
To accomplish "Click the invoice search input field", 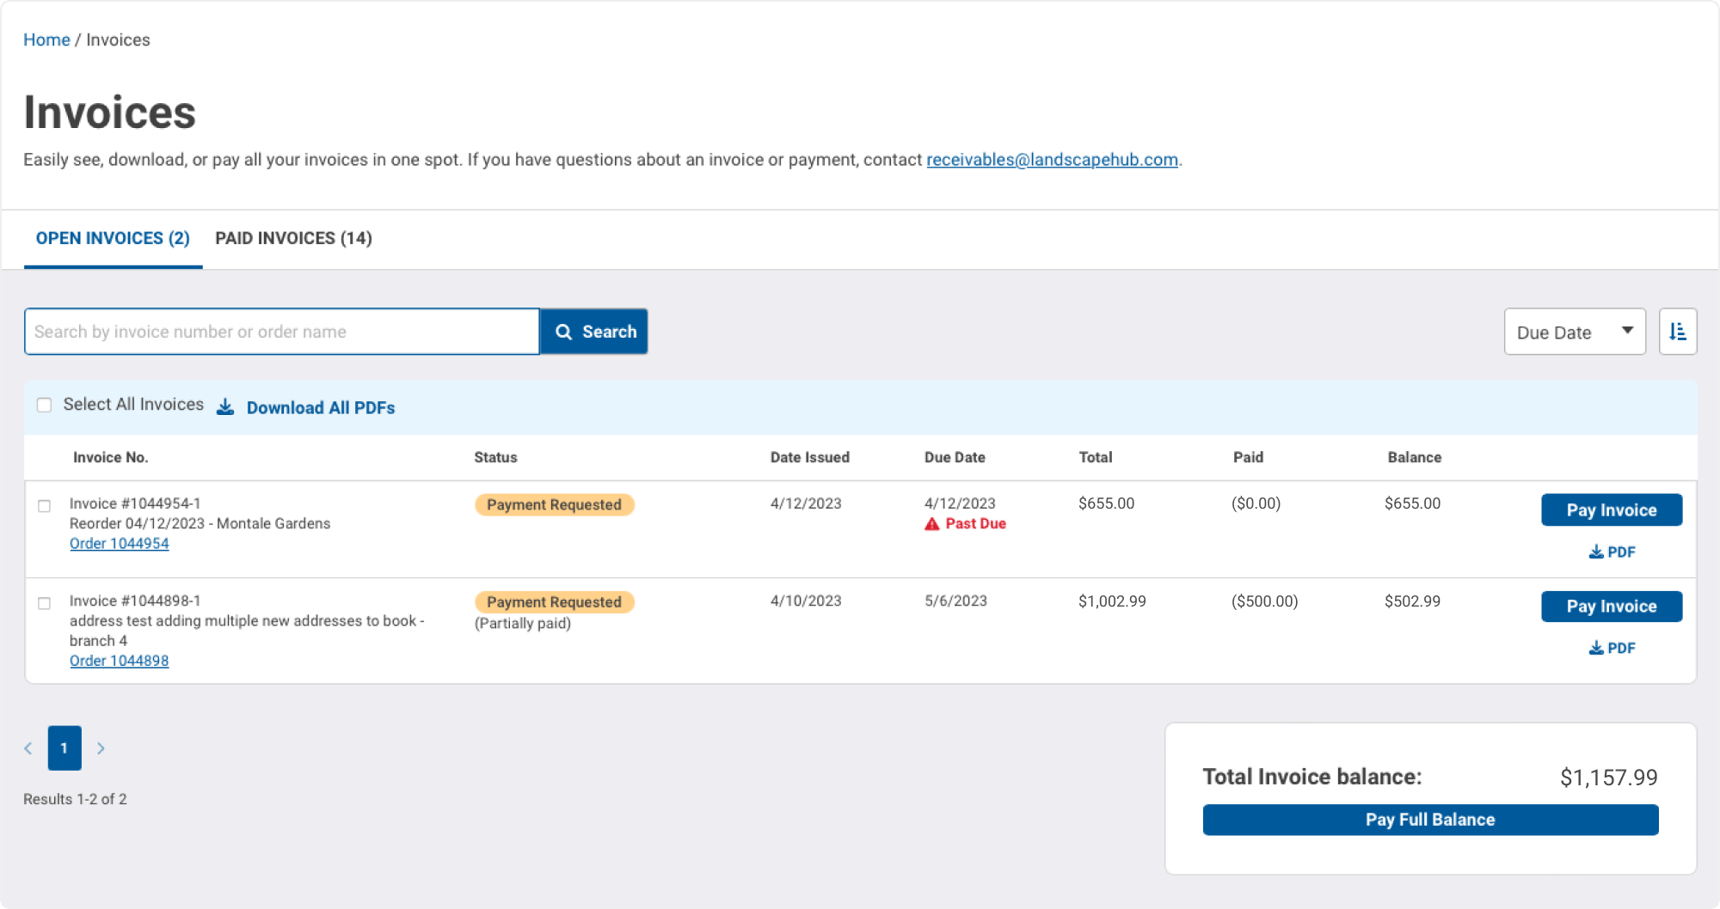I will (x=280, y=331).
